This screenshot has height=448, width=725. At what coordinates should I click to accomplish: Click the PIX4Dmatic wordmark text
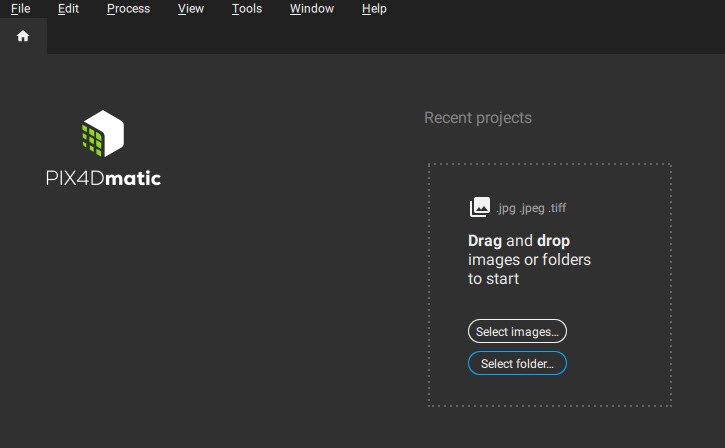point(103,179)
